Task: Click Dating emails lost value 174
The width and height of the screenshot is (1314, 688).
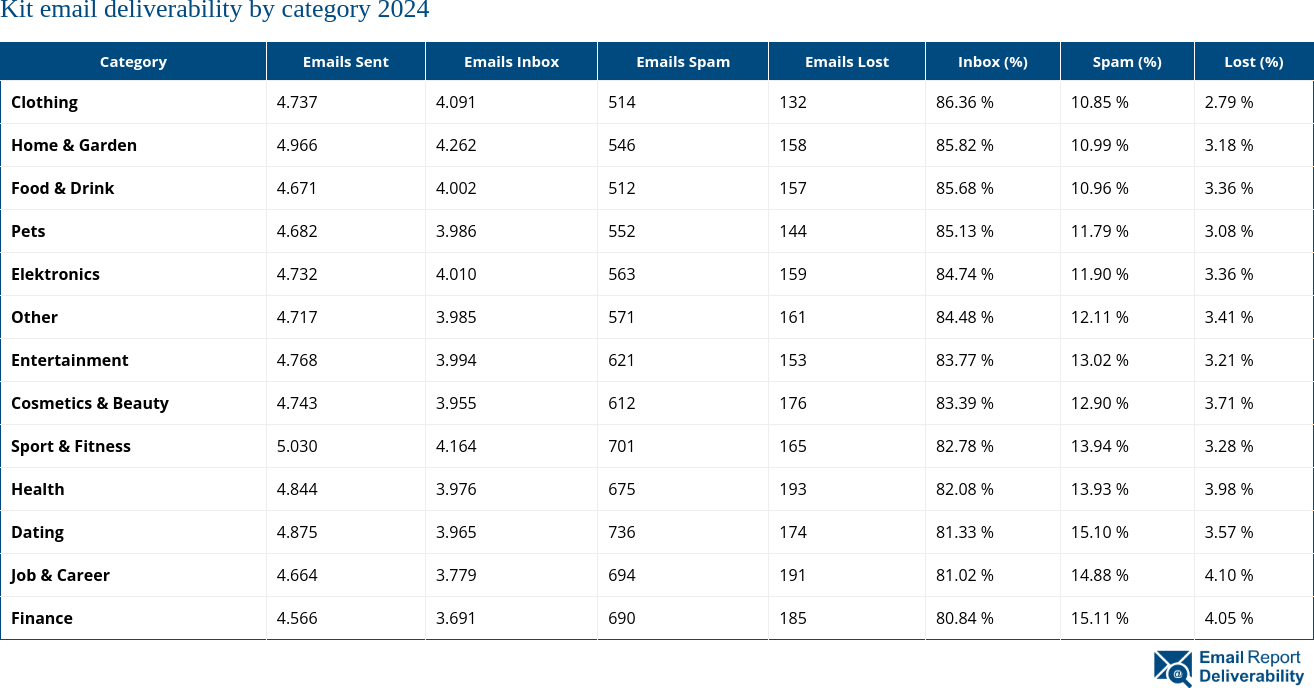Action: [793, 532]
